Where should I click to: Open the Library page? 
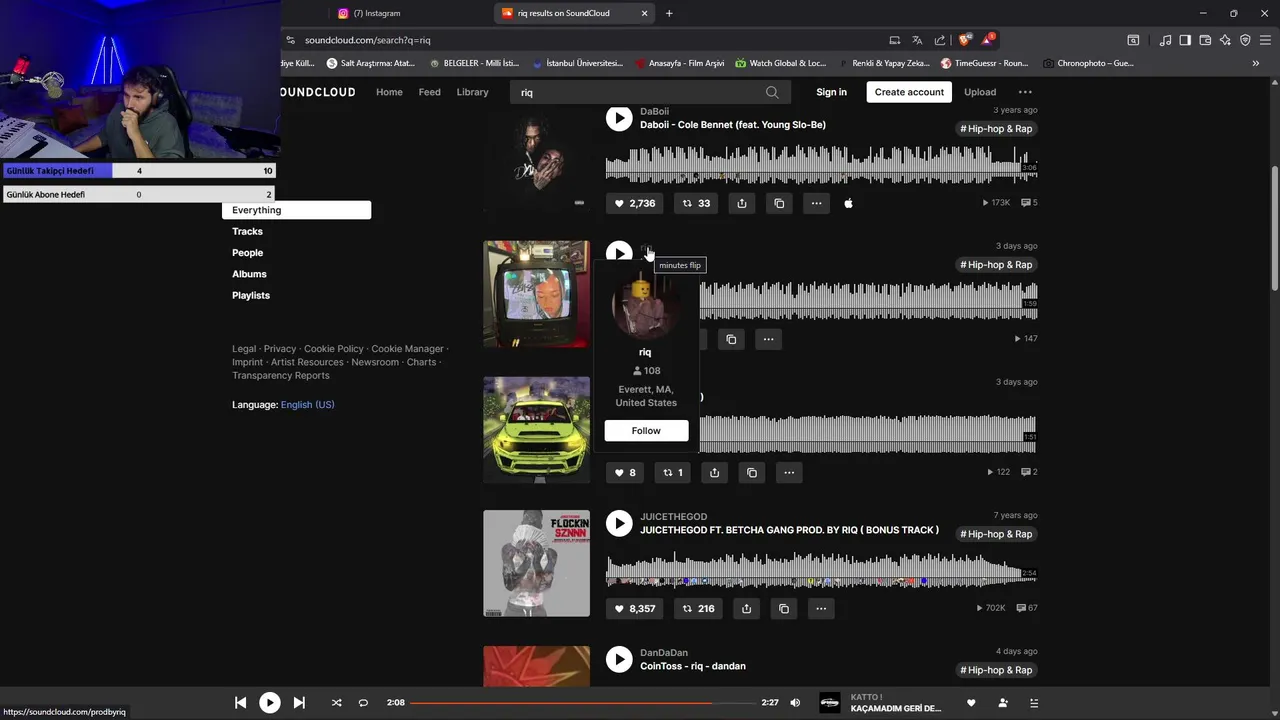pyautogui.click(x=472, y=92)
